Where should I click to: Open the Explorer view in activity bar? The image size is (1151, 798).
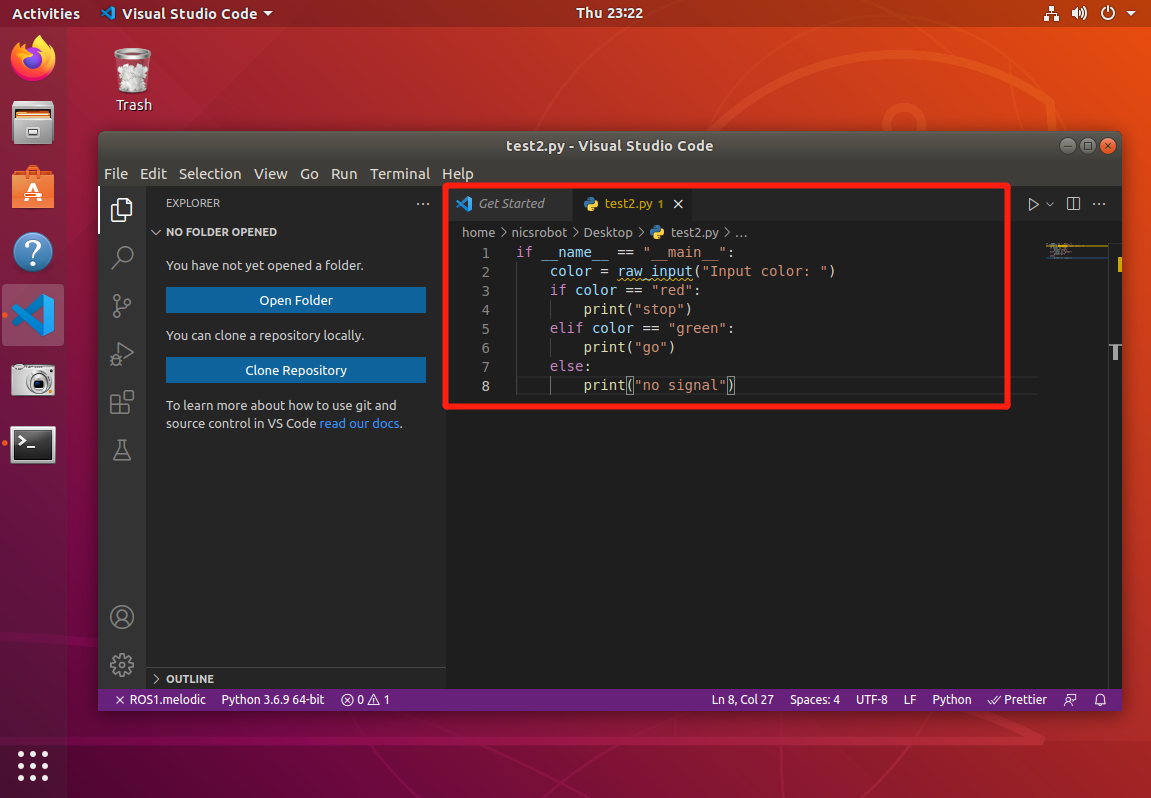pyautogui.click(x=122, y=210)
